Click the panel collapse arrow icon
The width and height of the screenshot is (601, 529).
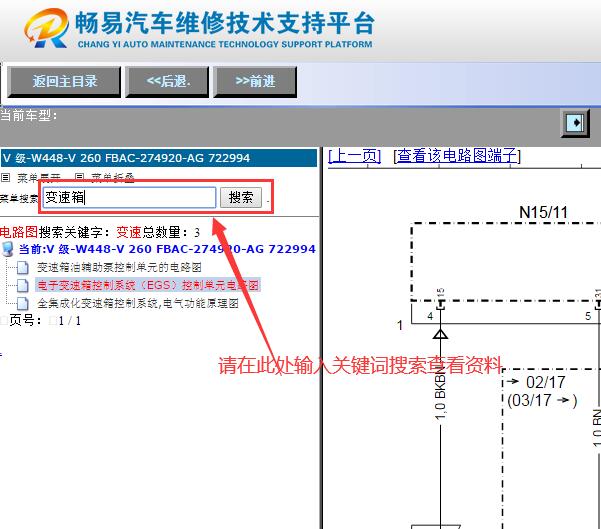(575, 123)
